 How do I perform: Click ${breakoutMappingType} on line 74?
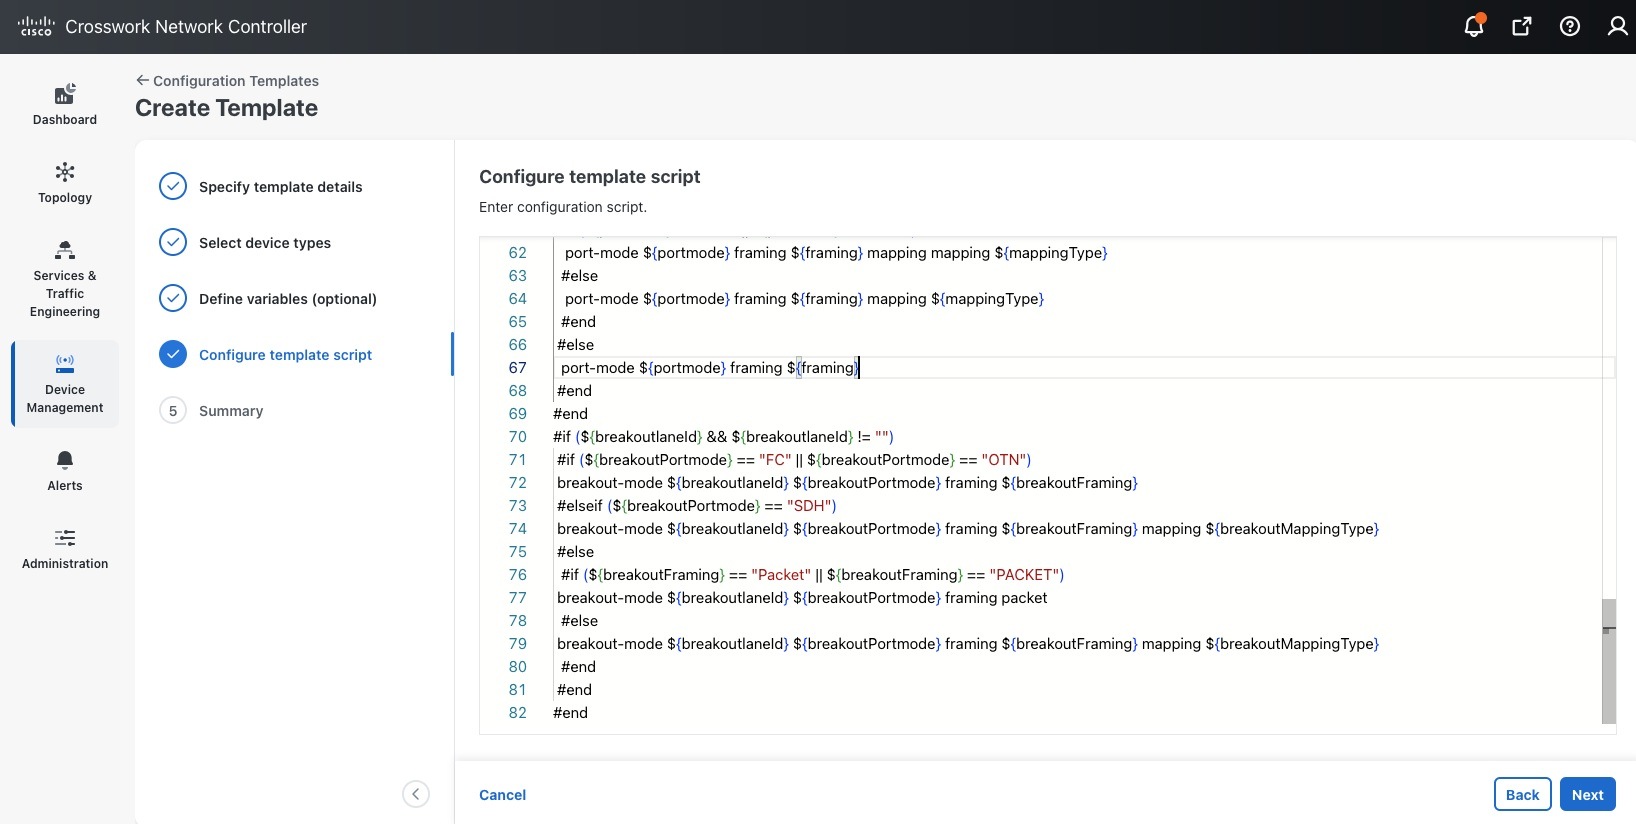click(x=1292, y=529)
